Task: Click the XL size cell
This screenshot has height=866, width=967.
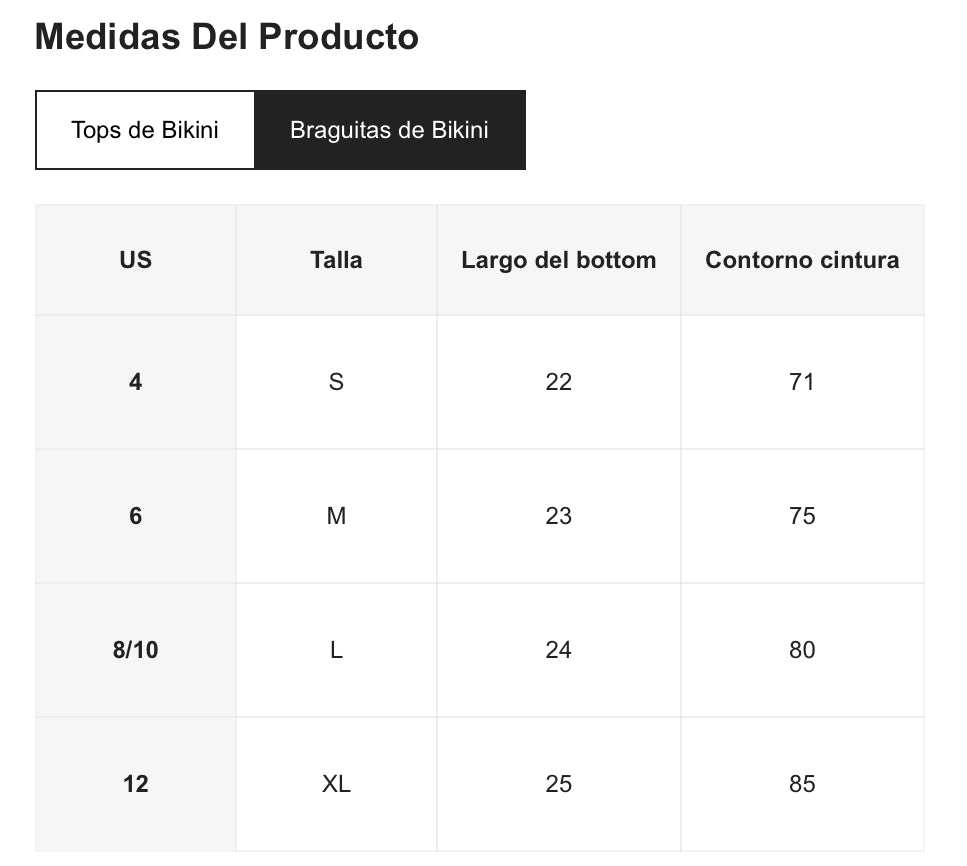Action: [x=336, y=784]
